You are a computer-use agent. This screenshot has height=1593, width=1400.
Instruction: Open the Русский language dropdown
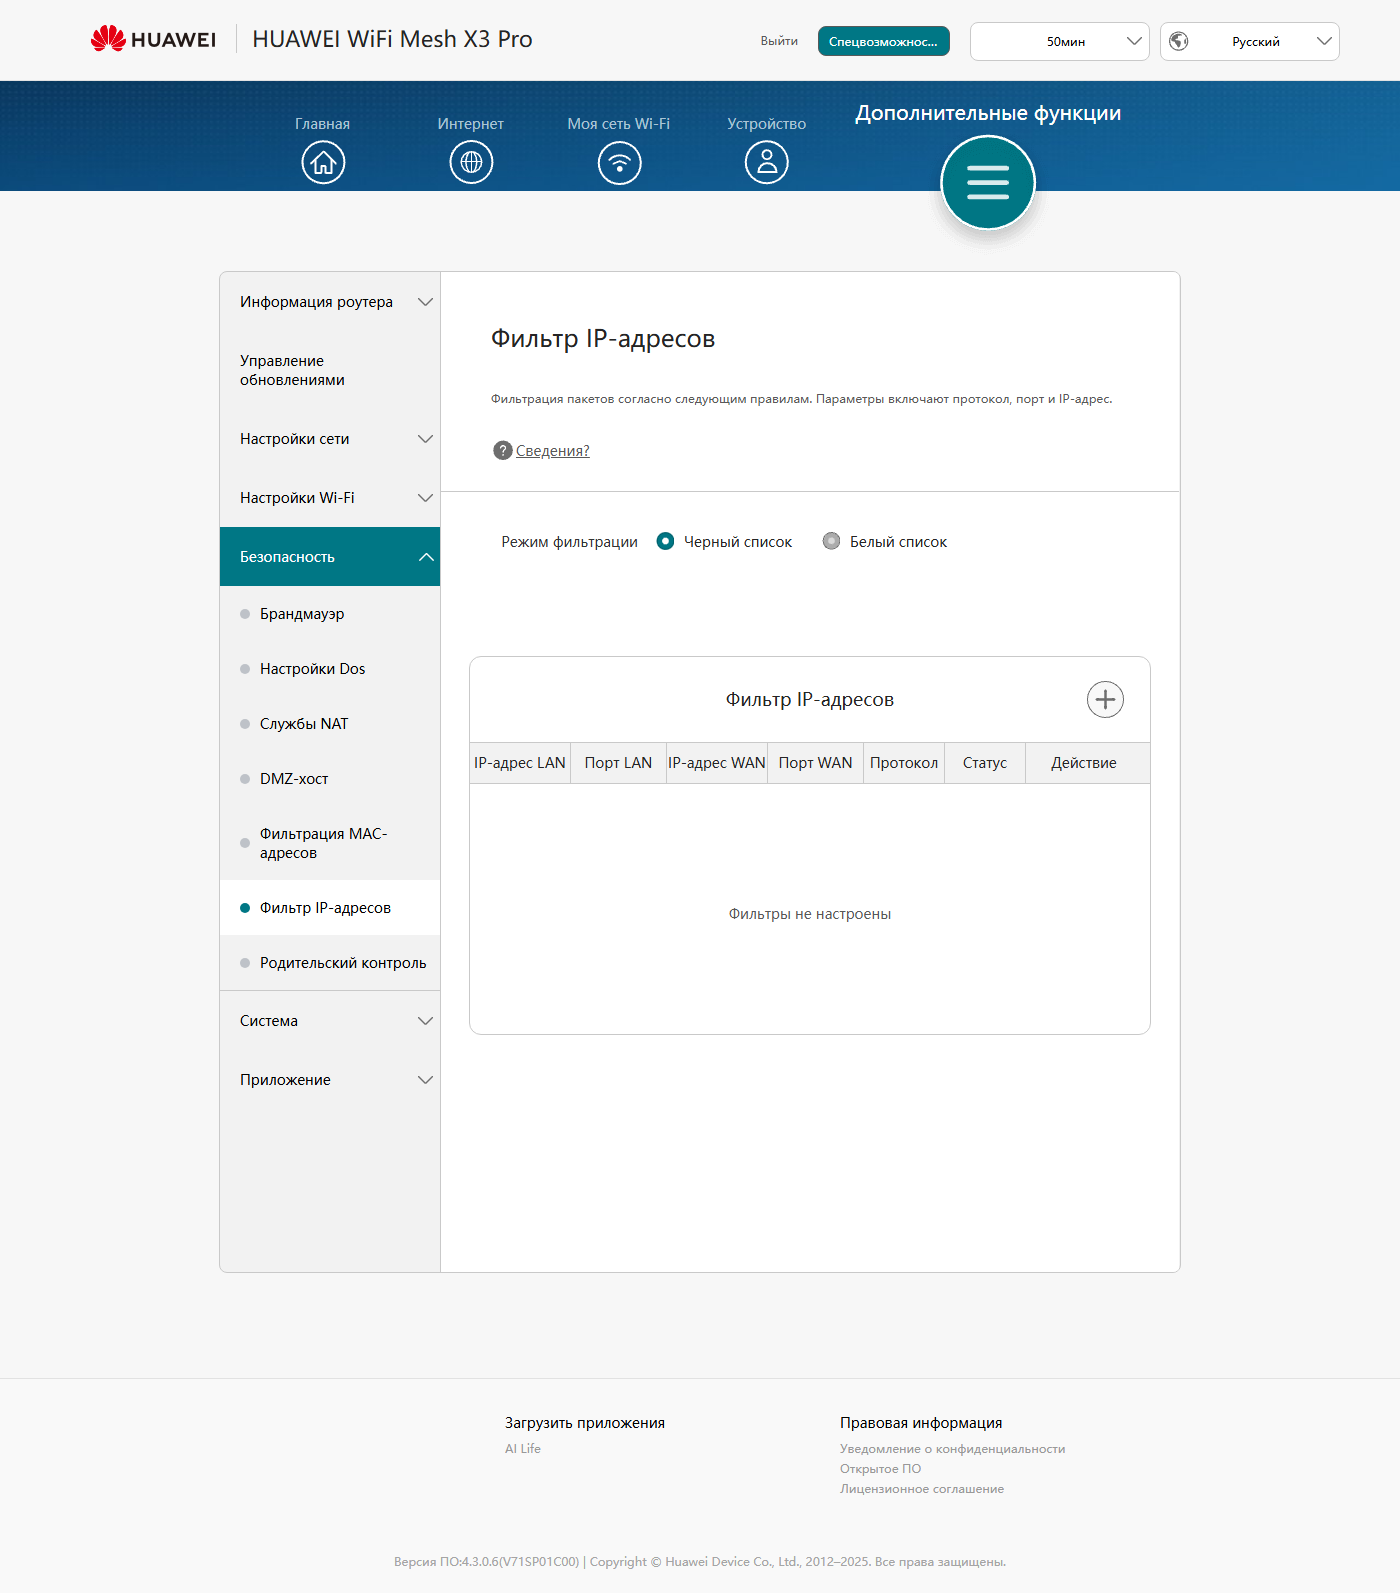pos(1250,41)
